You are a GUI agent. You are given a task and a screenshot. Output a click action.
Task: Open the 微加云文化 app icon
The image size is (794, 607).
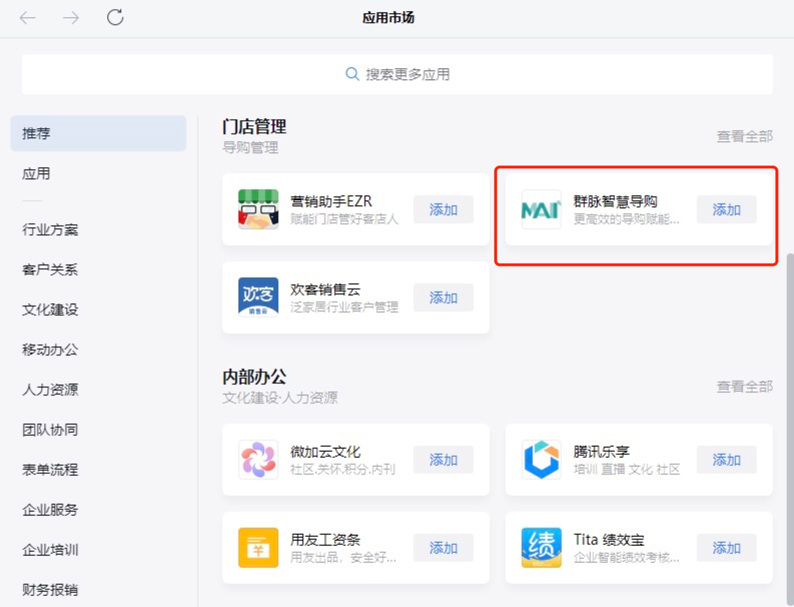tap(258, 460)
